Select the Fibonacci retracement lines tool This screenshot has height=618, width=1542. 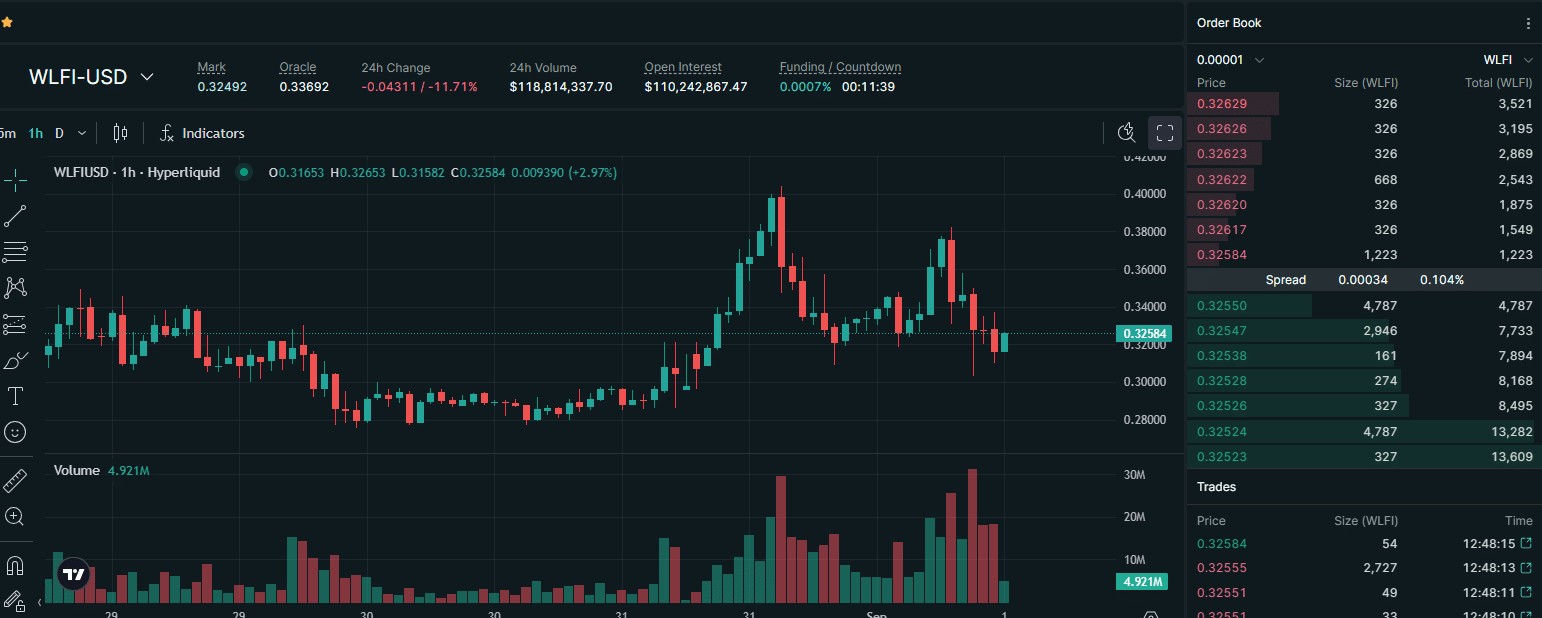pyautogui.click(x=15, y=252)
